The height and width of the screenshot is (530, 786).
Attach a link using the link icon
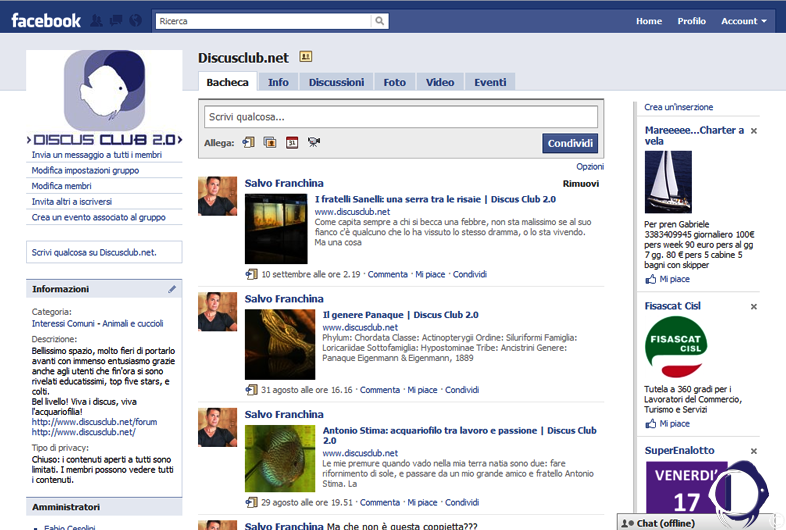(x=249, y=142)
